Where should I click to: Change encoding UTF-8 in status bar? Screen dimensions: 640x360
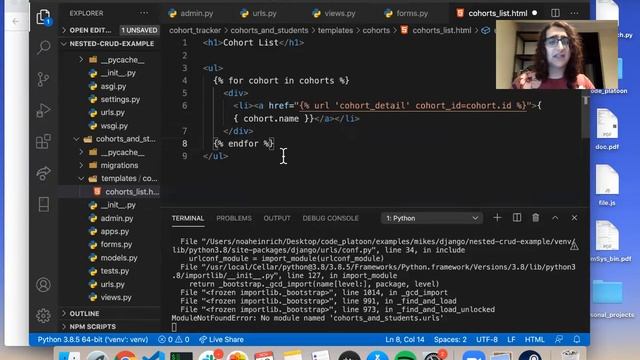coord(487,340)
